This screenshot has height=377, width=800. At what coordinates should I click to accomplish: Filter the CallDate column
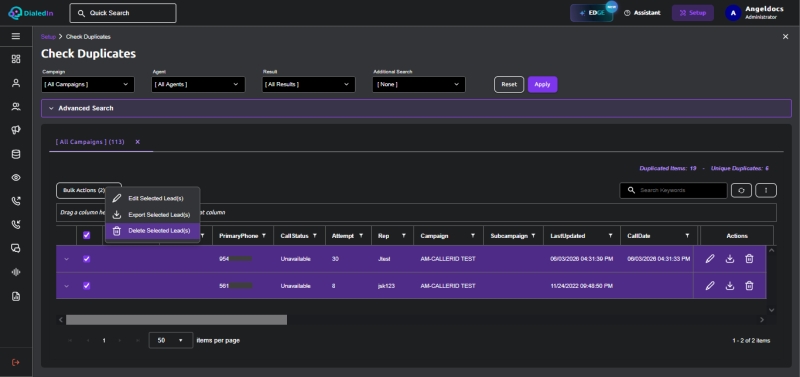click(687, 236)
